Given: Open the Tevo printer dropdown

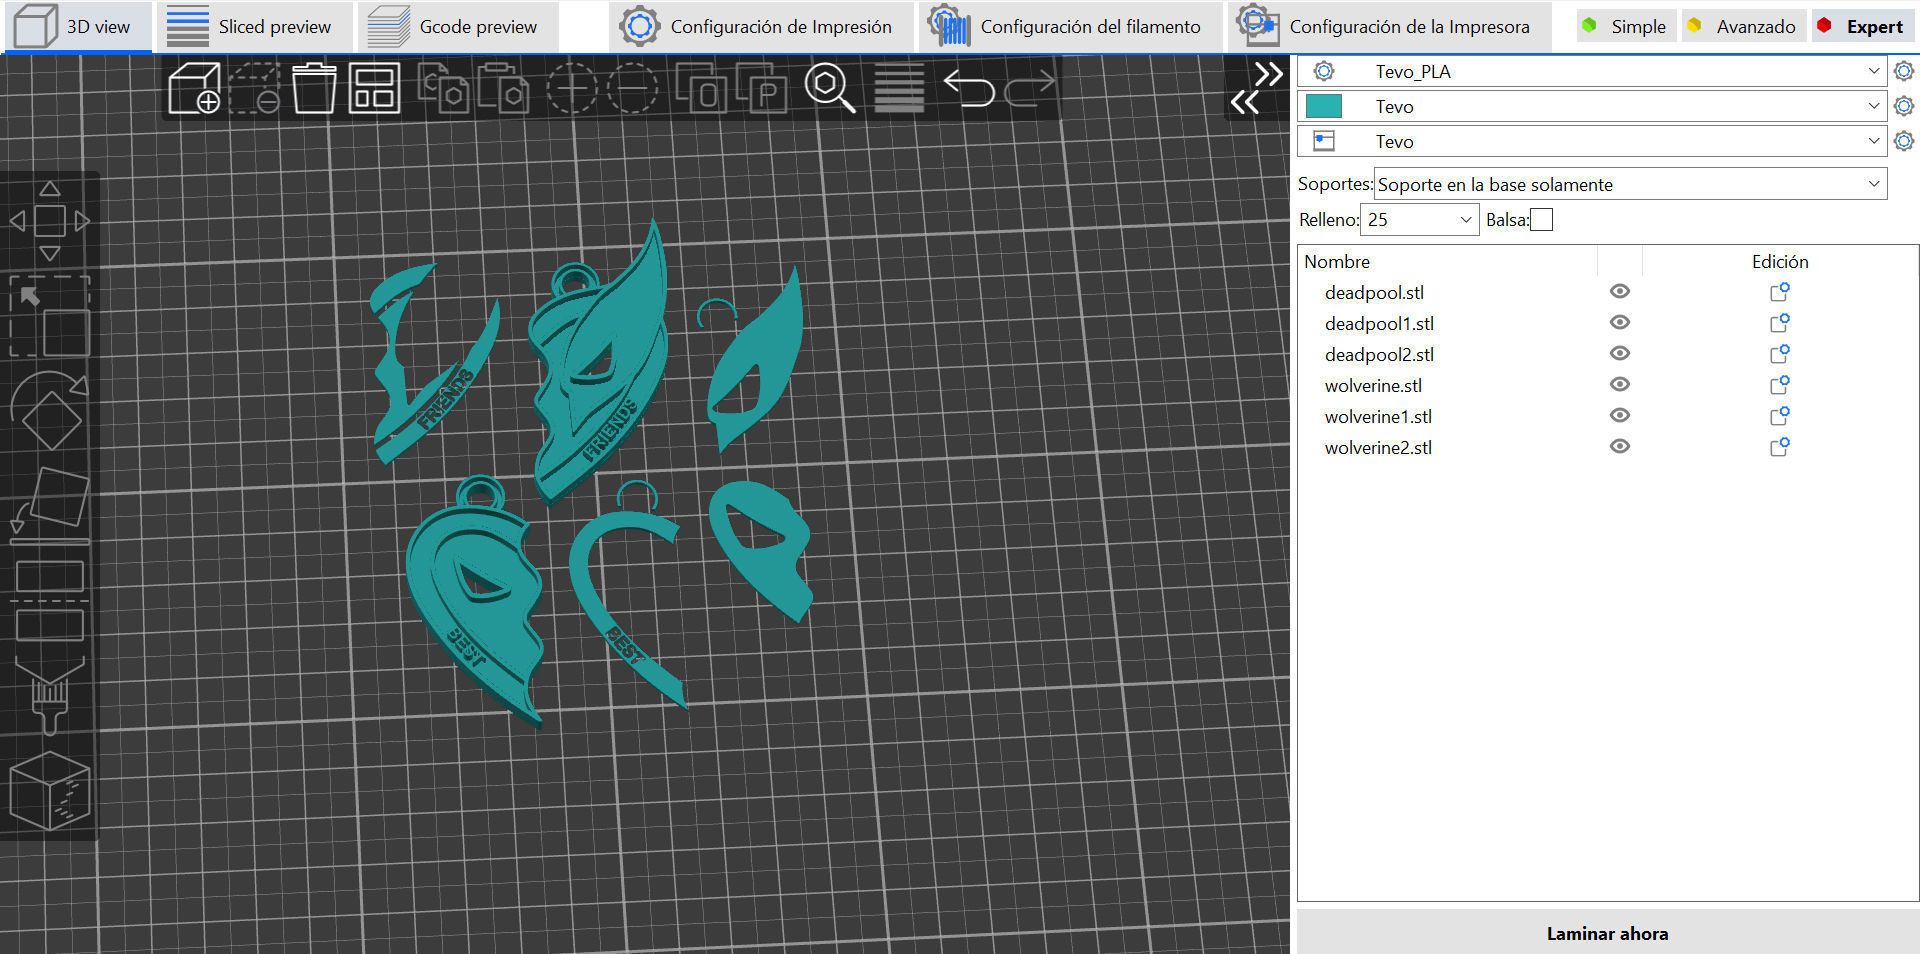Looking at the screenshot, I should pos(1592,141).
